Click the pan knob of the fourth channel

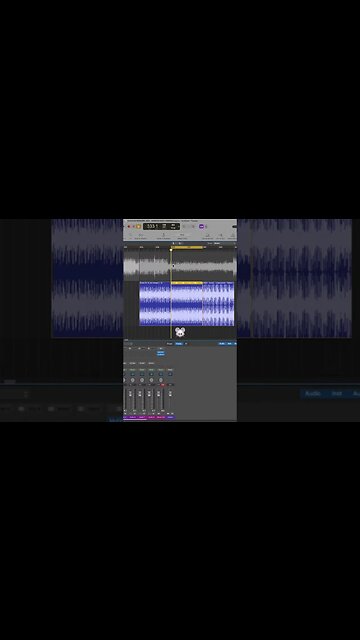point(161,380)
